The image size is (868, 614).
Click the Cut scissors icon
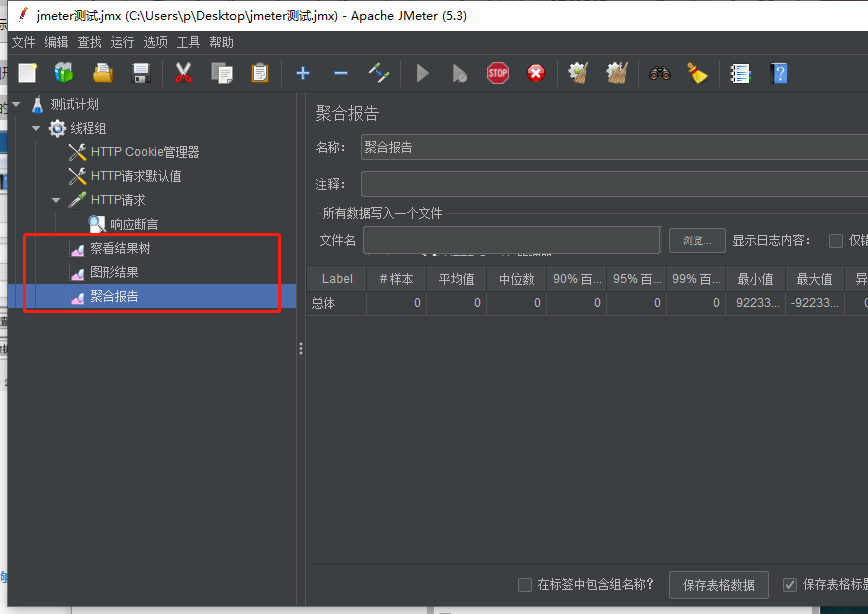click(x=183, y=73)
